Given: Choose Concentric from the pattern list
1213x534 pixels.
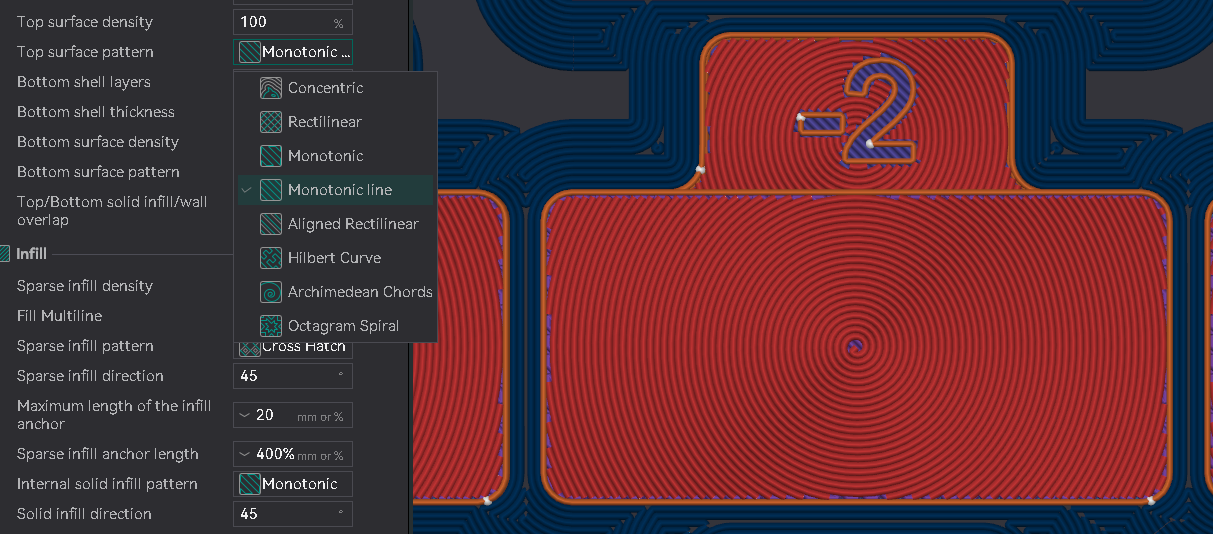Looking at the screenshot, I should [x=335, y=88].
